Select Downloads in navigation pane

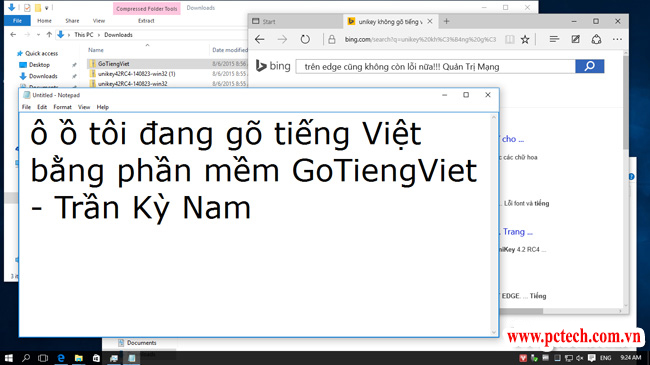coord(43,76)
